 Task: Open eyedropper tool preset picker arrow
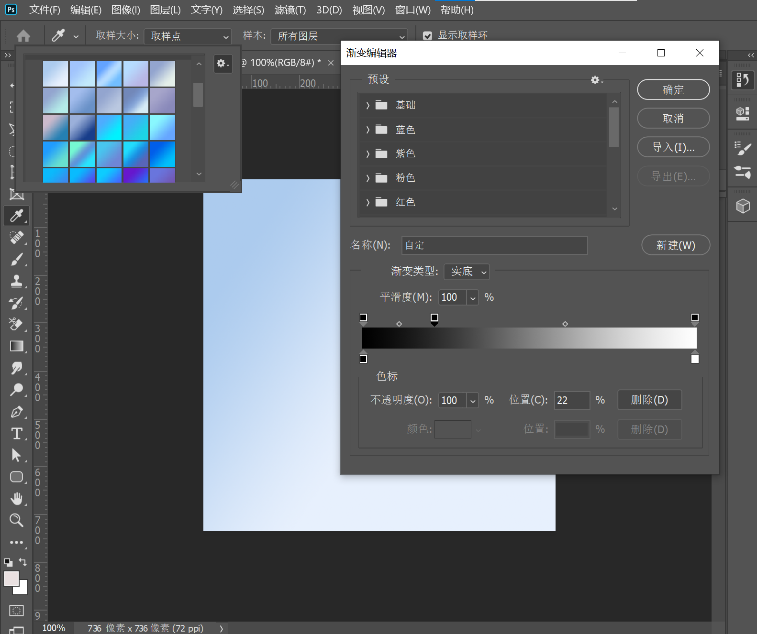click(x=76, y=36)
